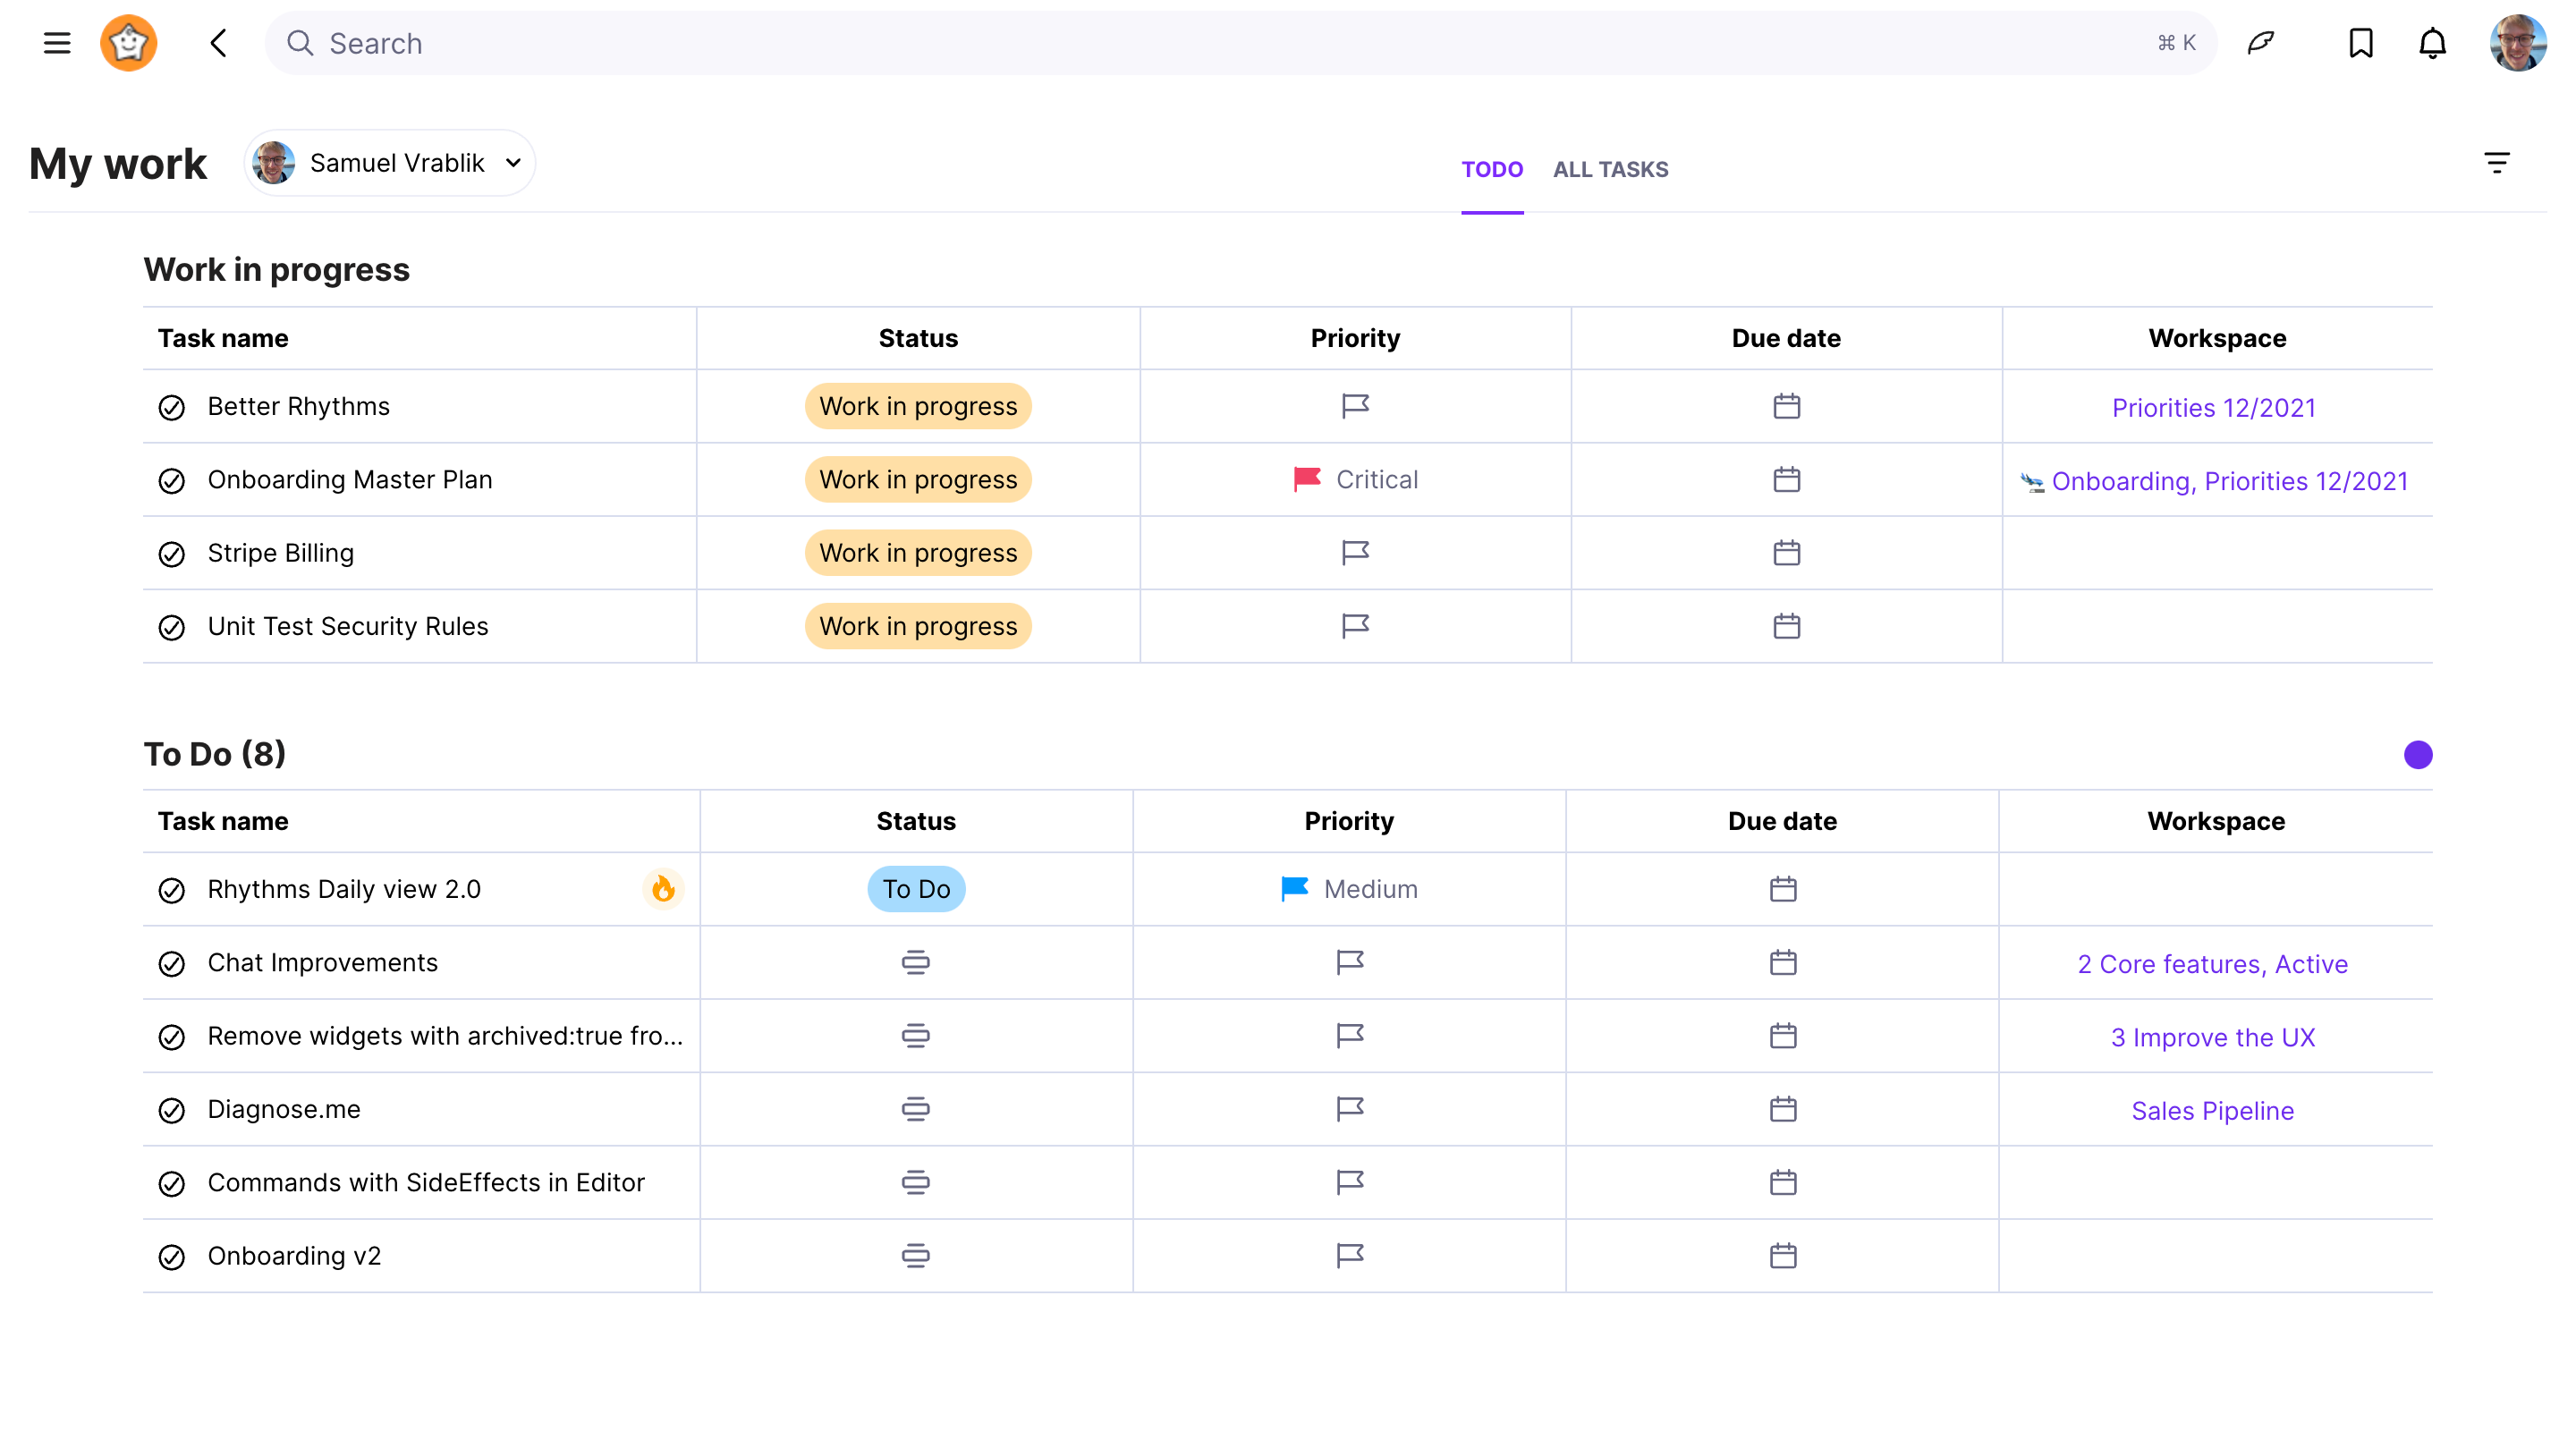Screen dimensions: 2576x1431
Task: Mark Better Rhythms task as complete
Action: click(x=172, y=407)
